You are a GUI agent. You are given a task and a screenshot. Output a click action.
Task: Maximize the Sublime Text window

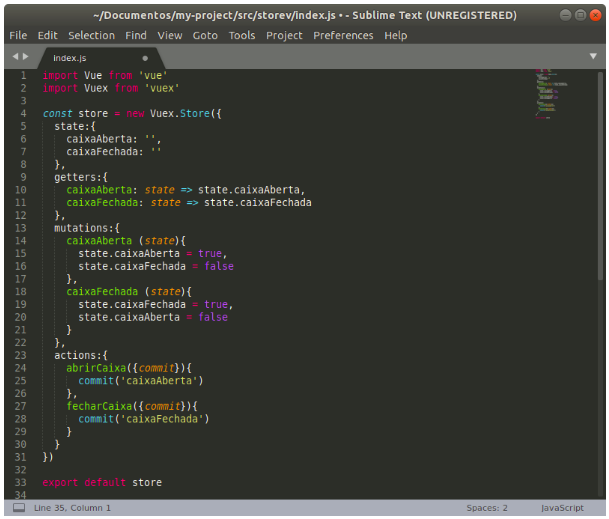pos(580,15)
